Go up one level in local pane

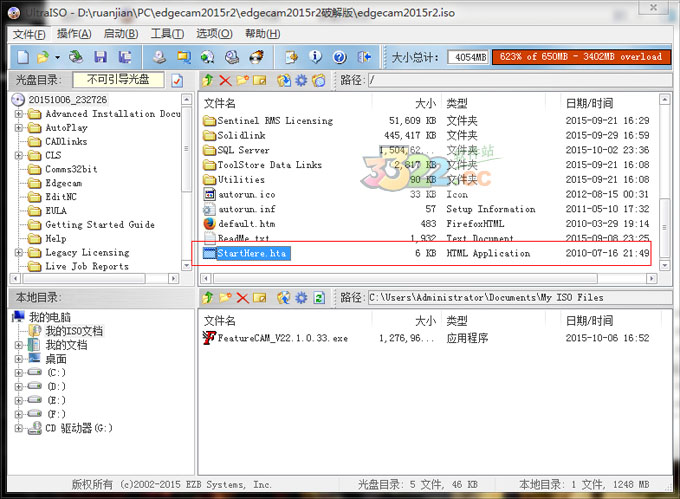coord(208,297)
